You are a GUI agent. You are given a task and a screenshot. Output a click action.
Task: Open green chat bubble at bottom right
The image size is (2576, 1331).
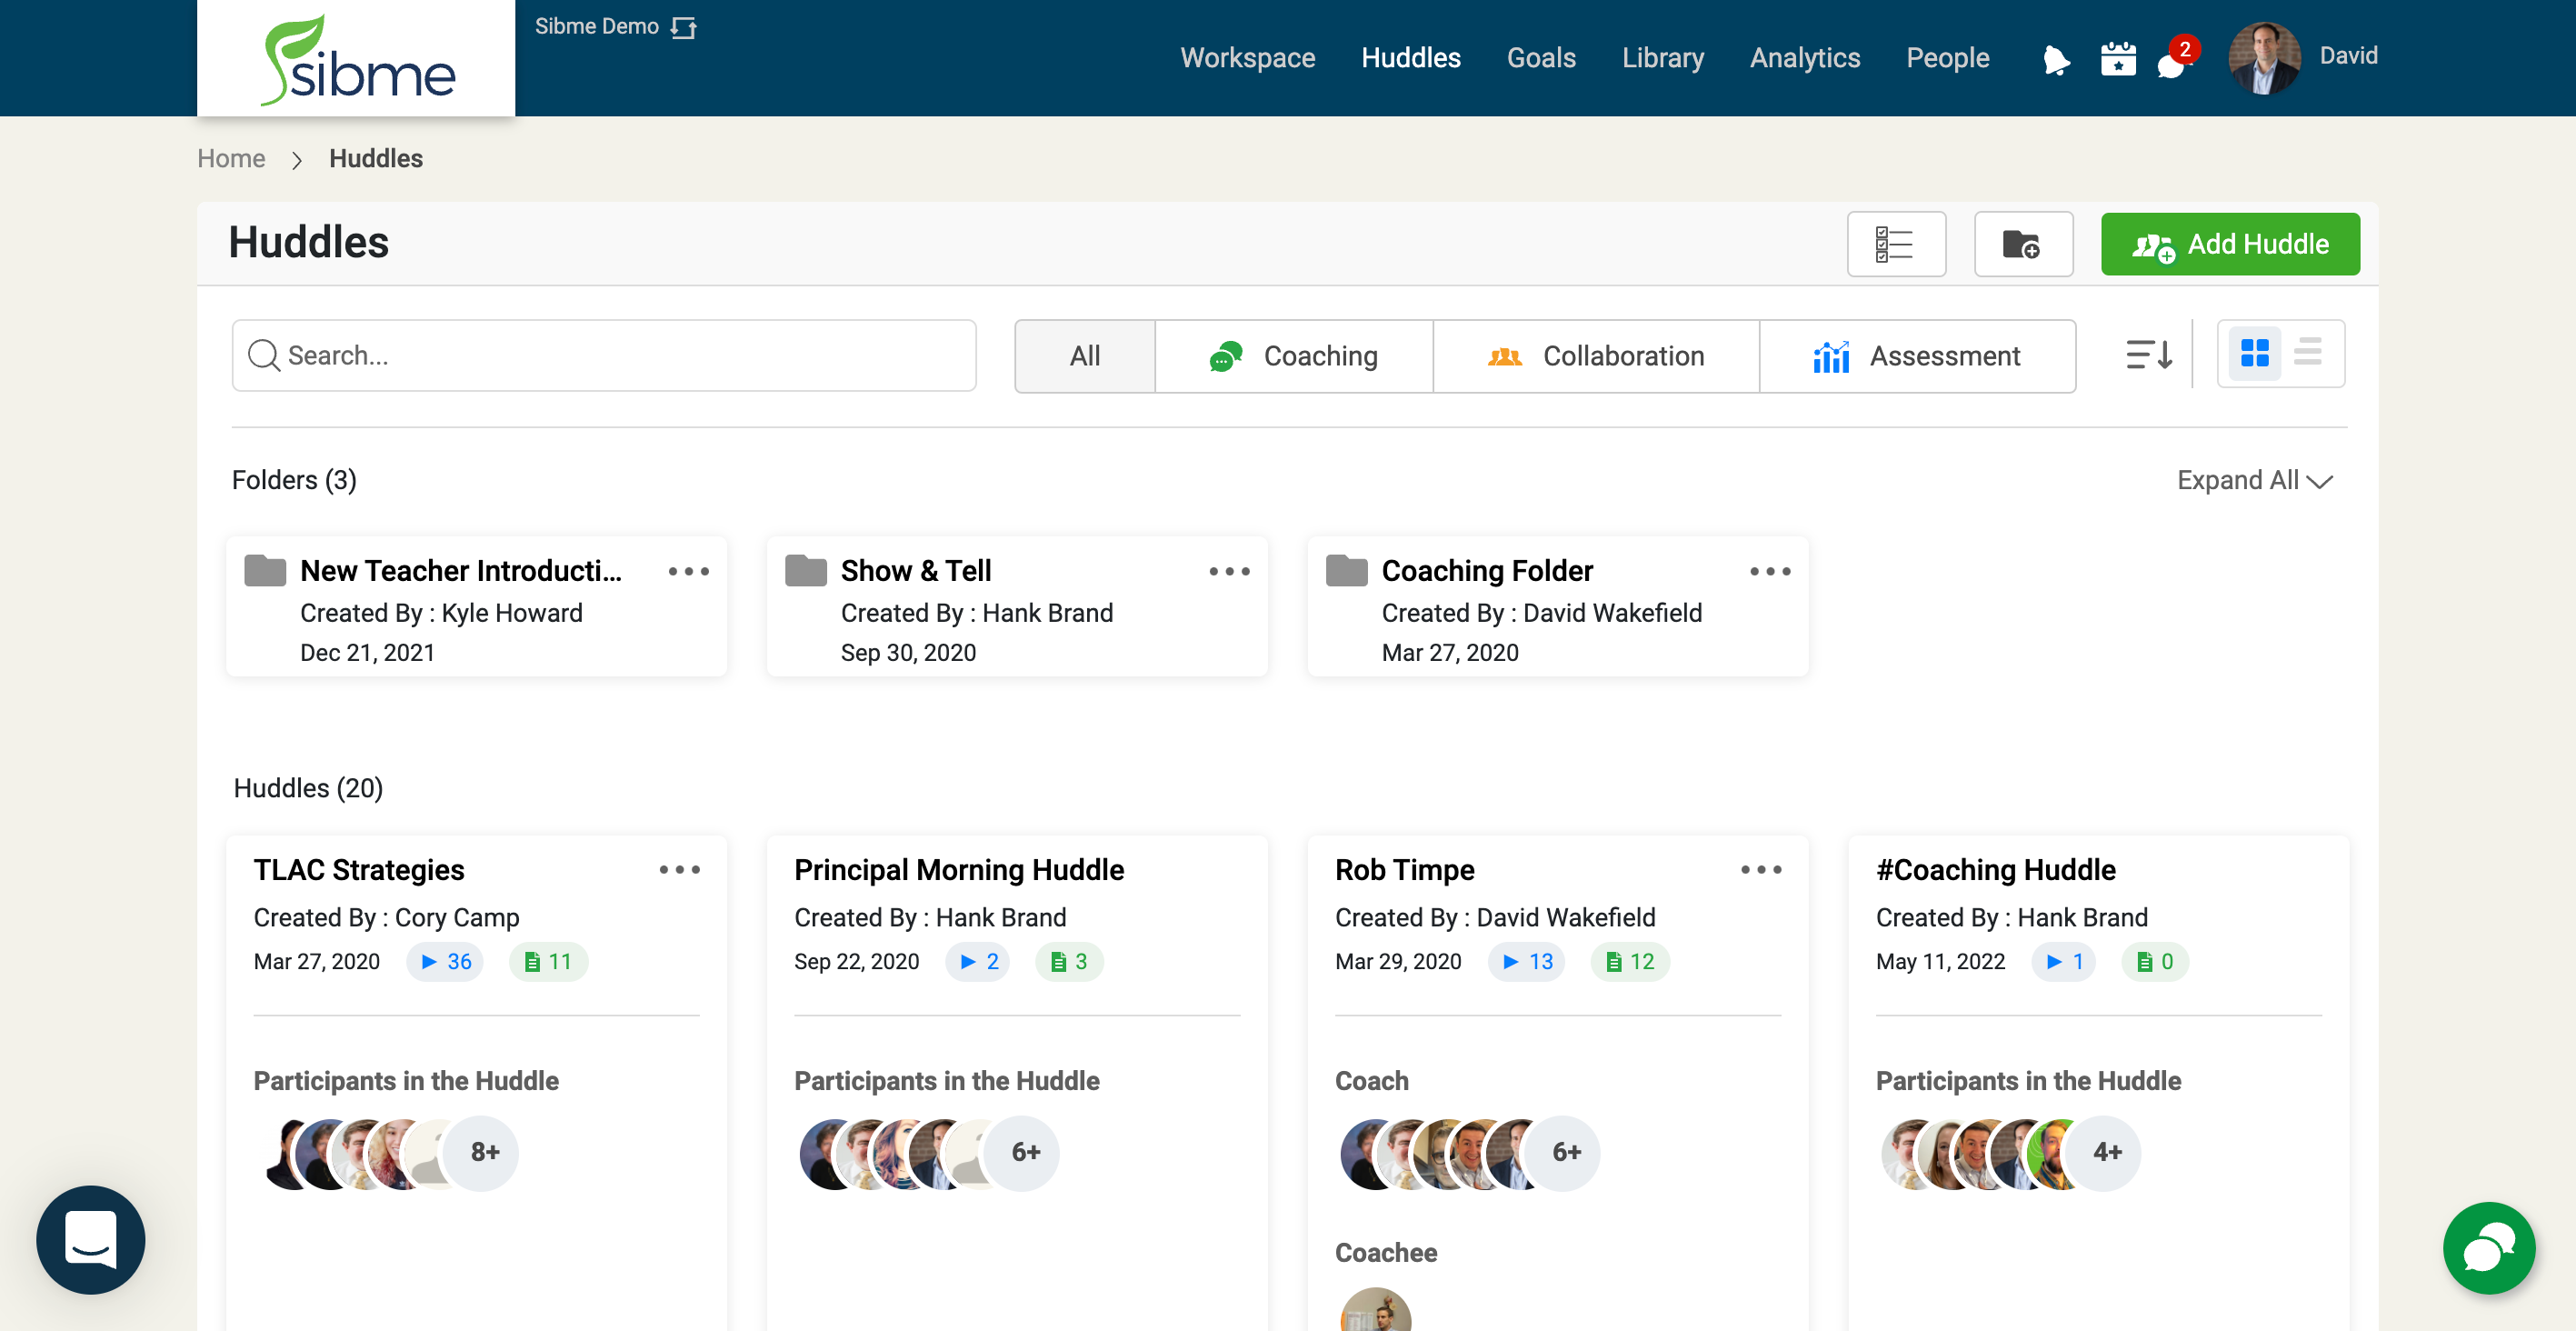(2487, 1248)
